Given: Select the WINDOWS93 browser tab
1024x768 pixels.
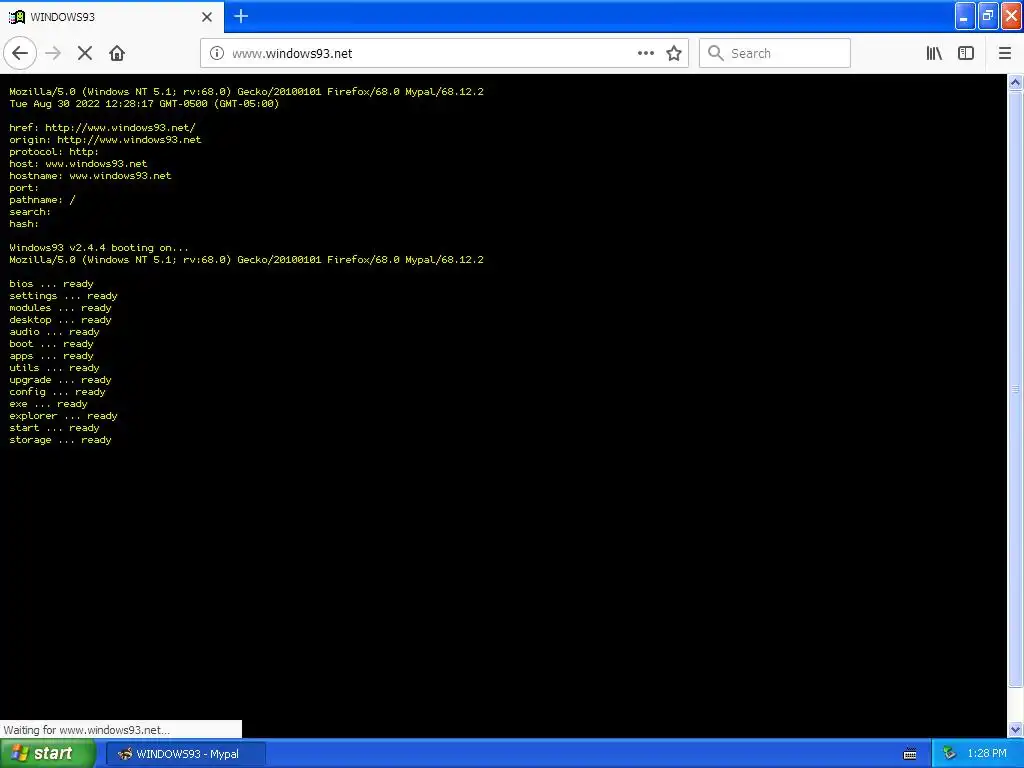Looking at the screenshot, I should [112, 17].
